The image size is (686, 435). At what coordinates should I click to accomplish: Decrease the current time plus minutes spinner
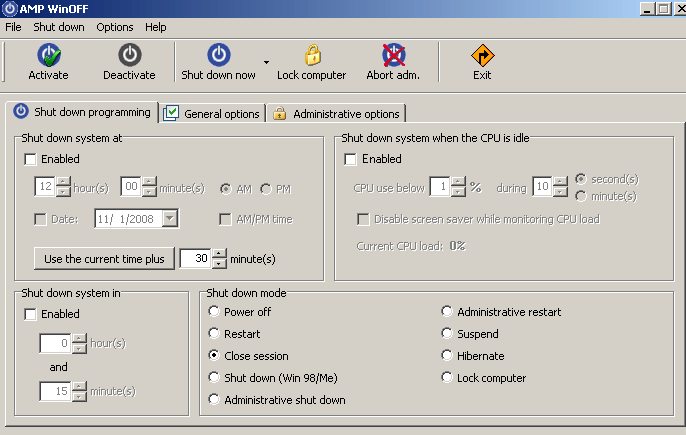pyautogui.click(x=220, y=263)
